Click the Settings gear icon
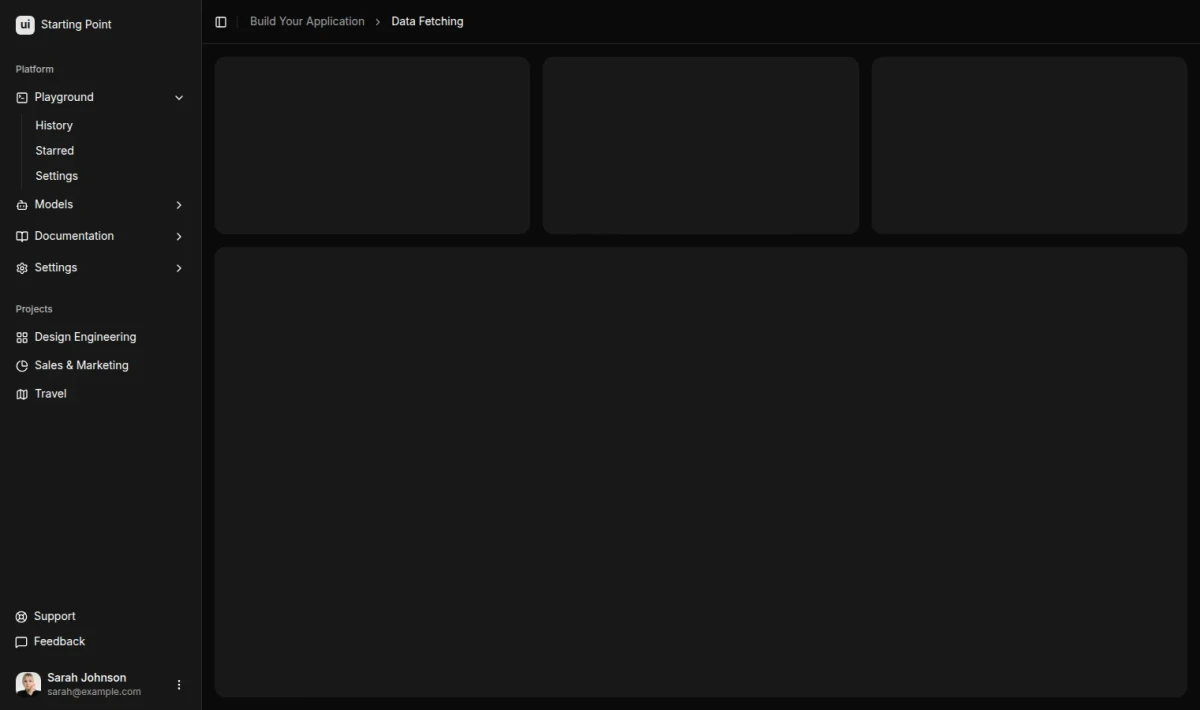 coord(22,268)
